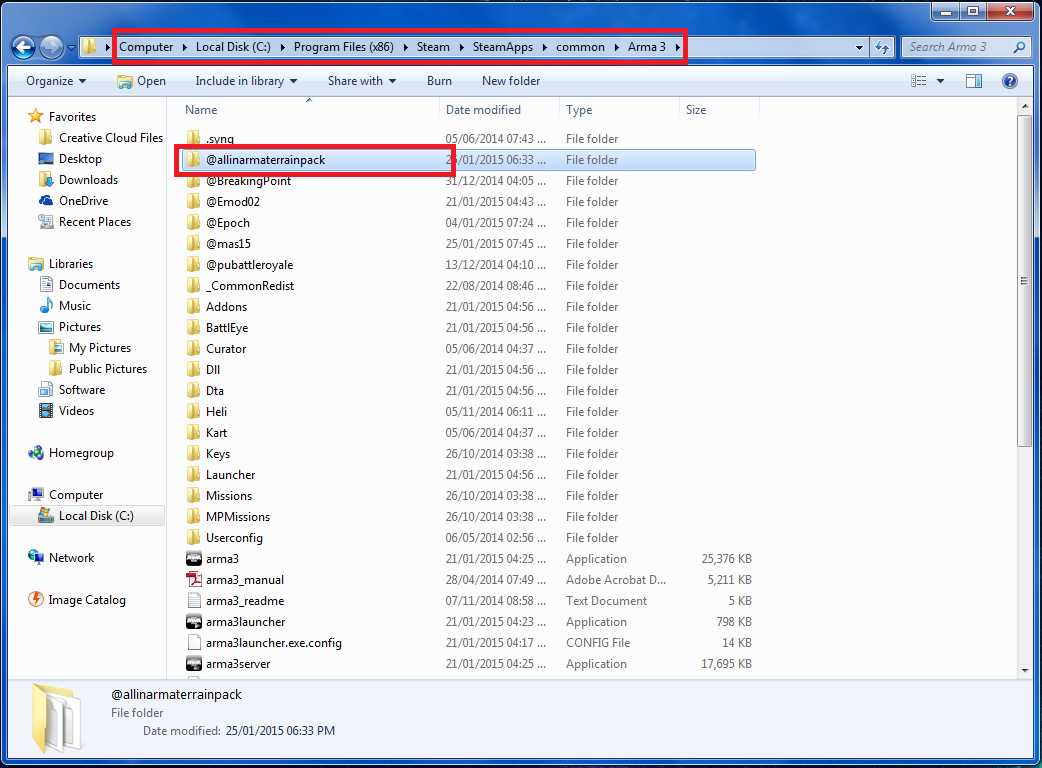1042x768 pixels.
Task: Select the arma3server application icon
Action: pos(193,664)
